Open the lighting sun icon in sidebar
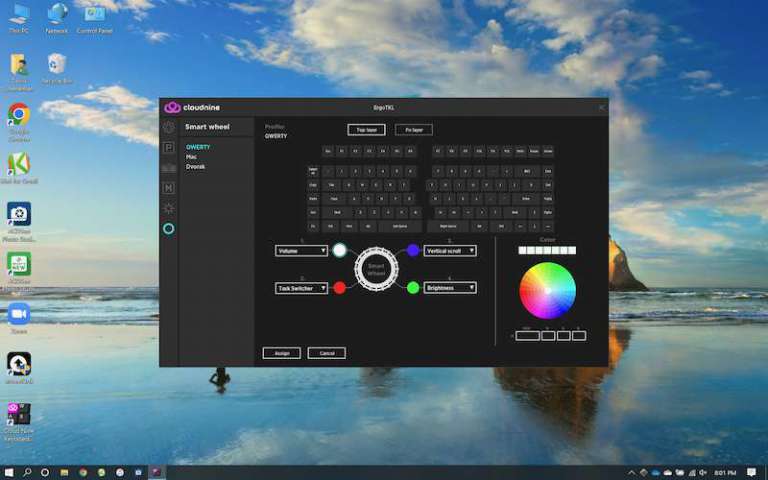 pos(168,208)
